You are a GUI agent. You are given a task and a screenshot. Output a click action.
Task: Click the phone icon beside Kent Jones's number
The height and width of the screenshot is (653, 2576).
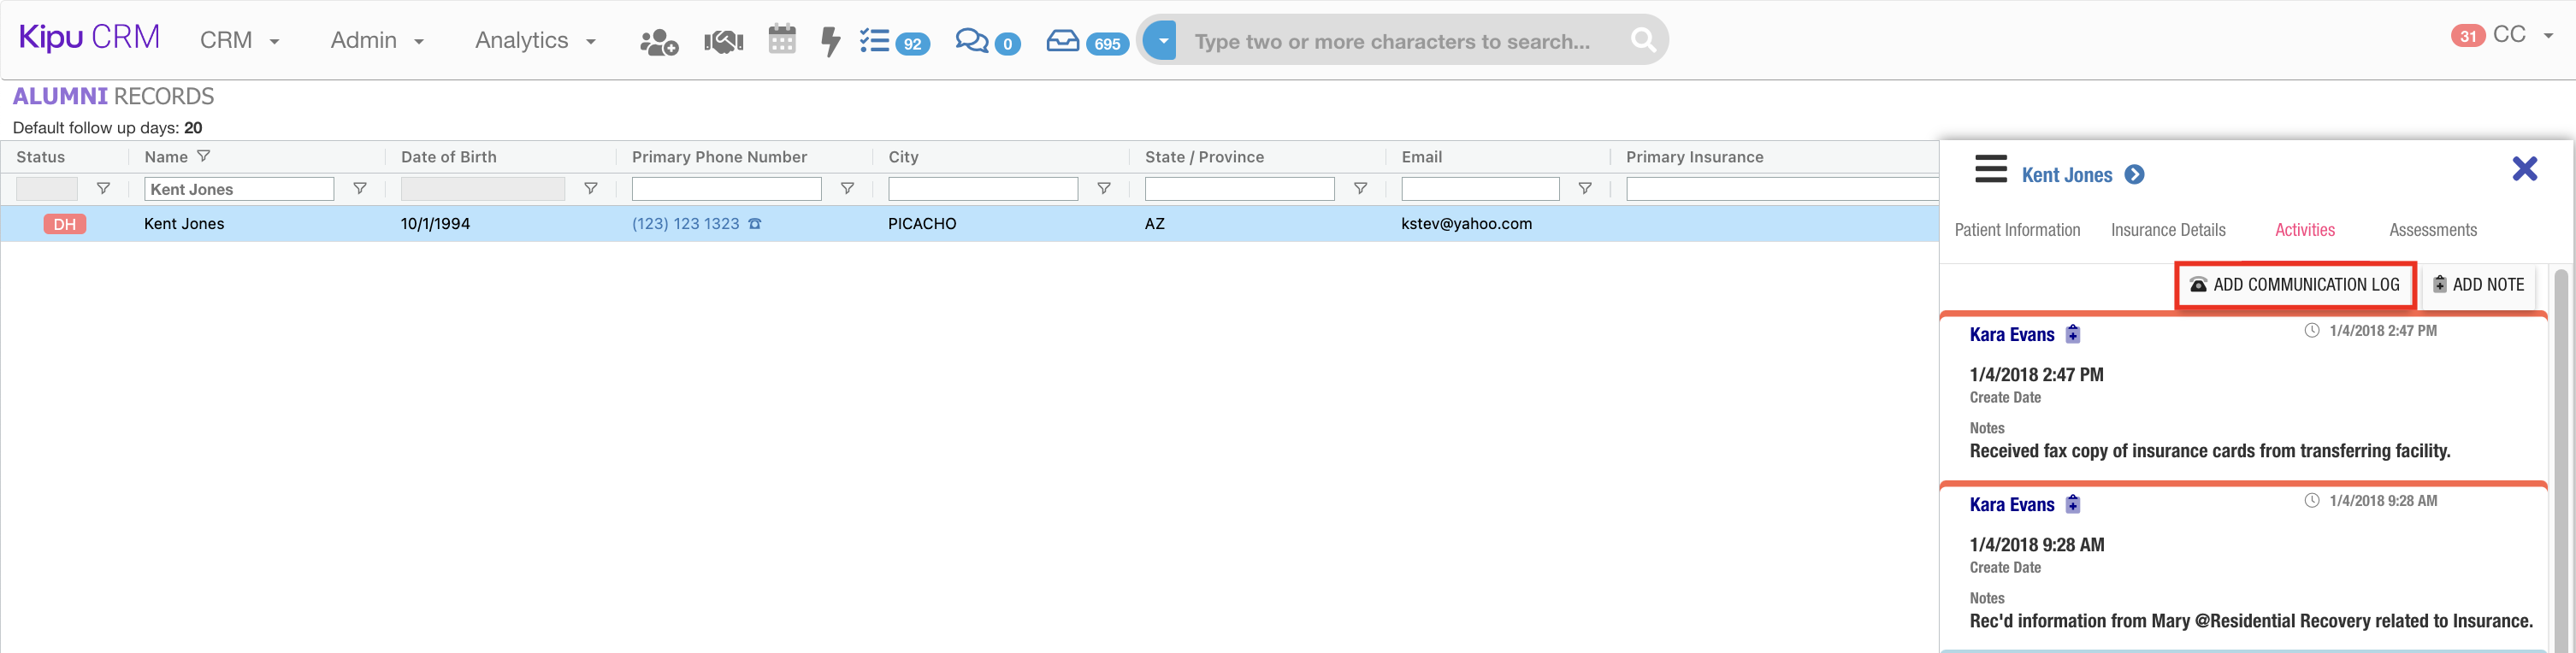(755, 224)
